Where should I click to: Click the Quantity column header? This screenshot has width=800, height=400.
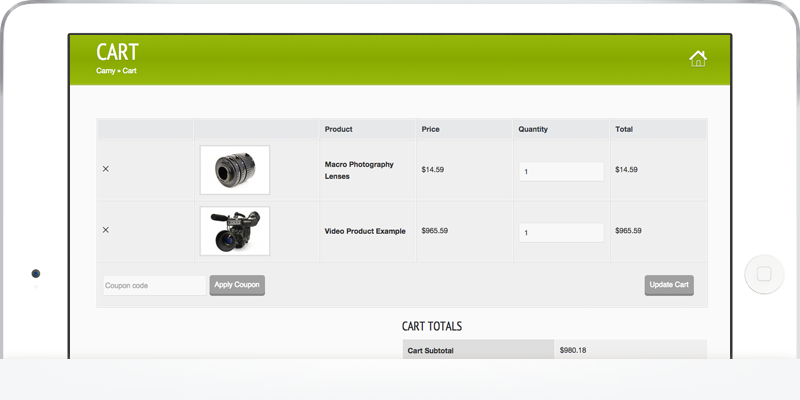pyautogui.click(x=533, y=129)
